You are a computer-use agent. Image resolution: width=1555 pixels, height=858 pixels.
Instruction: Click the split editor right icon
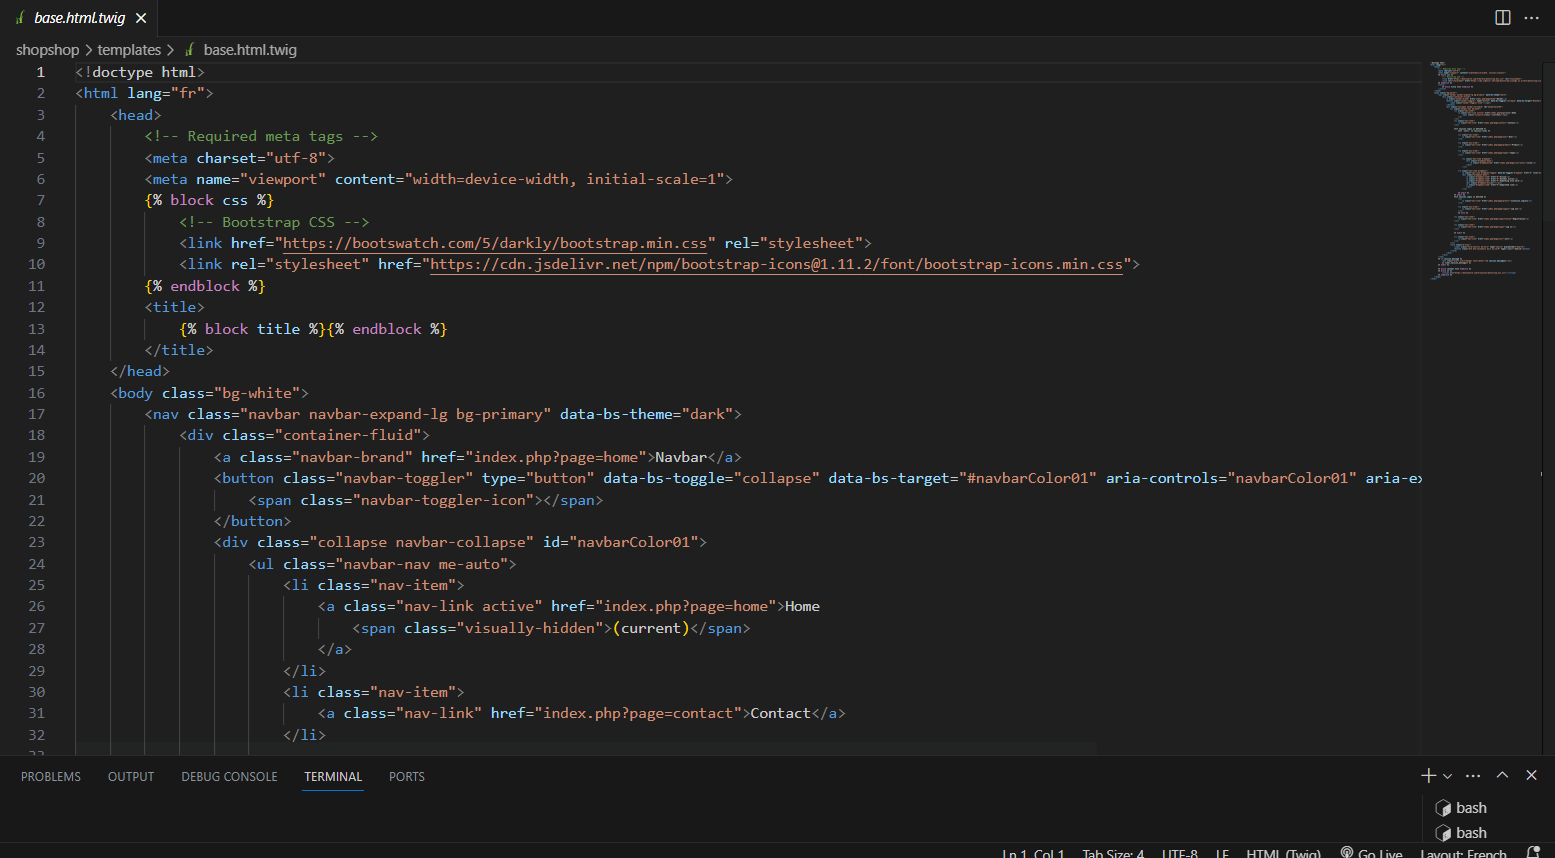tap(1502, 18)
